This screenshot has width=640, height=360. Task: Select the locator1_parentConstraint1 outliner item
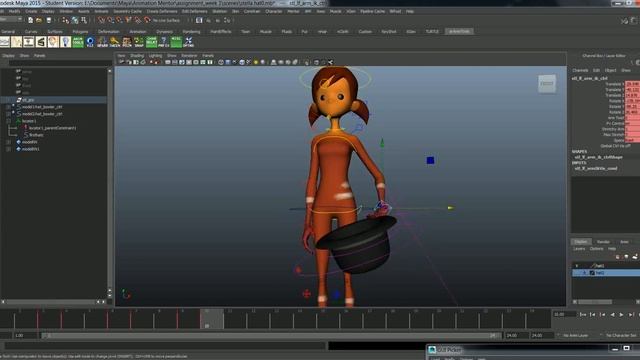(53, 128)
